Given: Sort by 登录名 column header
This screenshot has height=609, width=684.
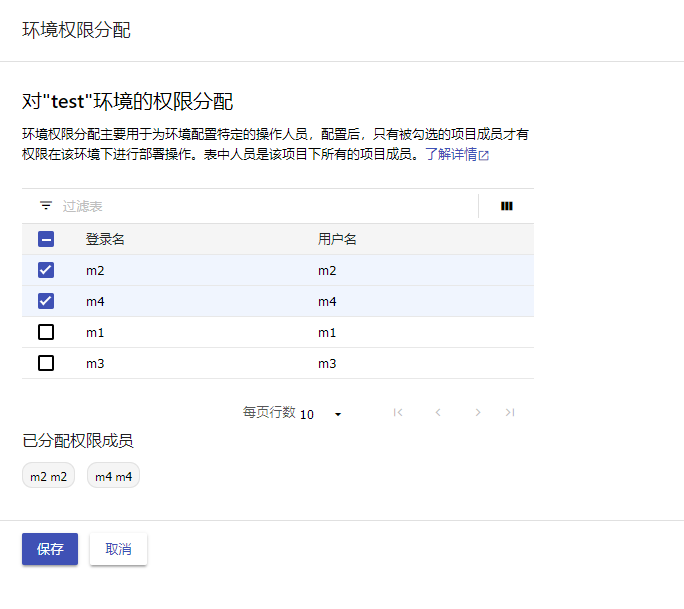Looking at the screenshot, I should pos(105,239).
